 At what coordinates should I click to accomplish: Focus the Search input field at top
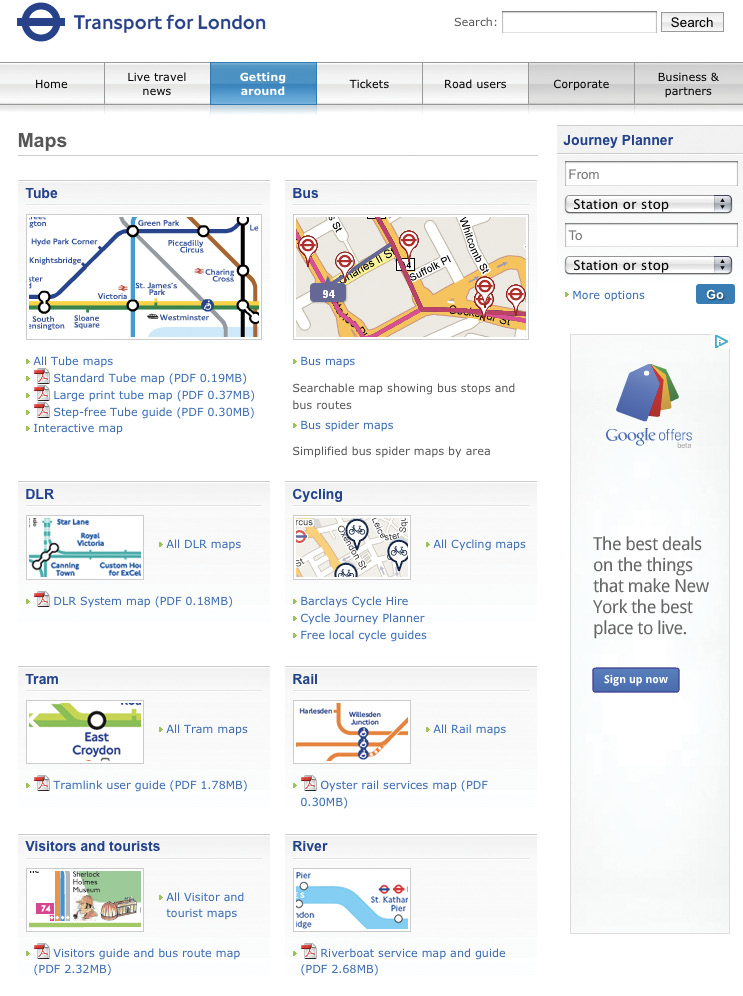[x=579, y=22]
